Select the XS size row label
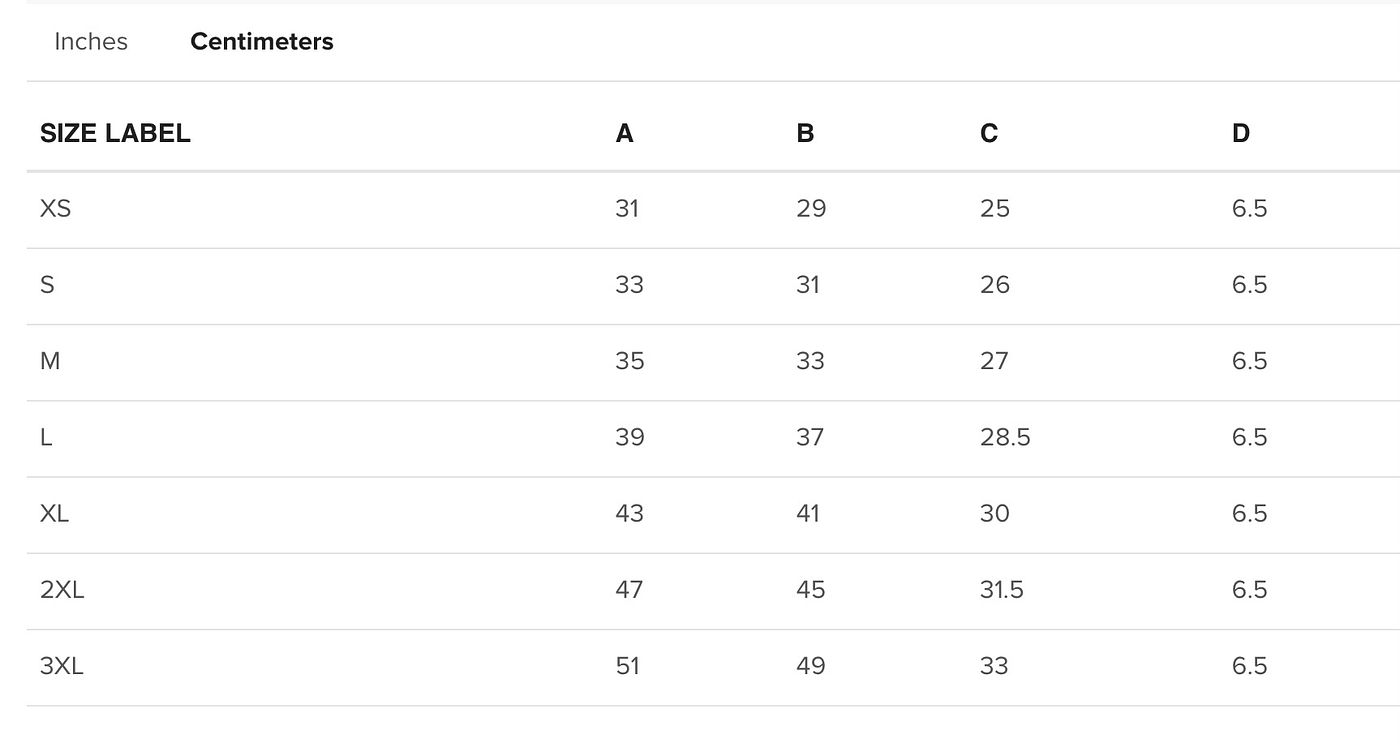Image resolution: width=1400 pixels, height=744 pixels. pyautogui.click(x=56, y=209)
